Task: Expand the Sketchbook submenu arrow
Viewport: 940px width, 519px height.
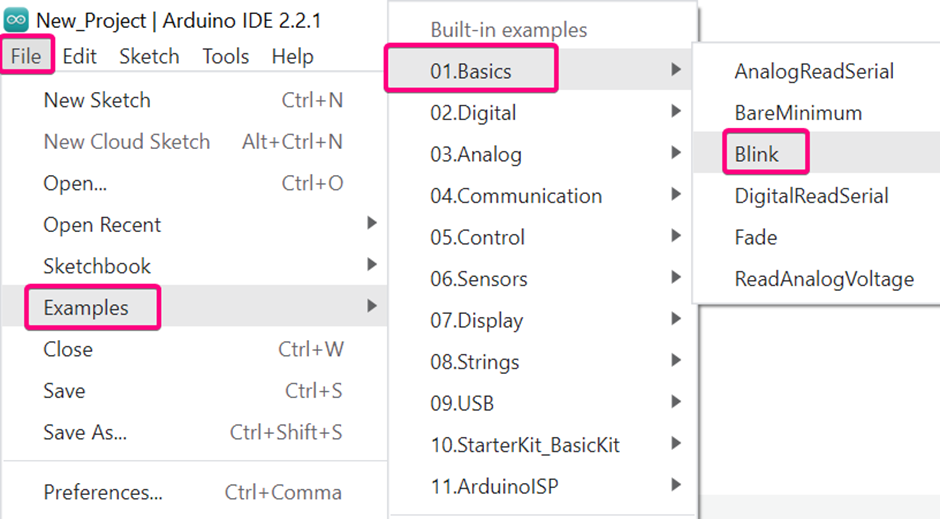Action: coord(372,265)
